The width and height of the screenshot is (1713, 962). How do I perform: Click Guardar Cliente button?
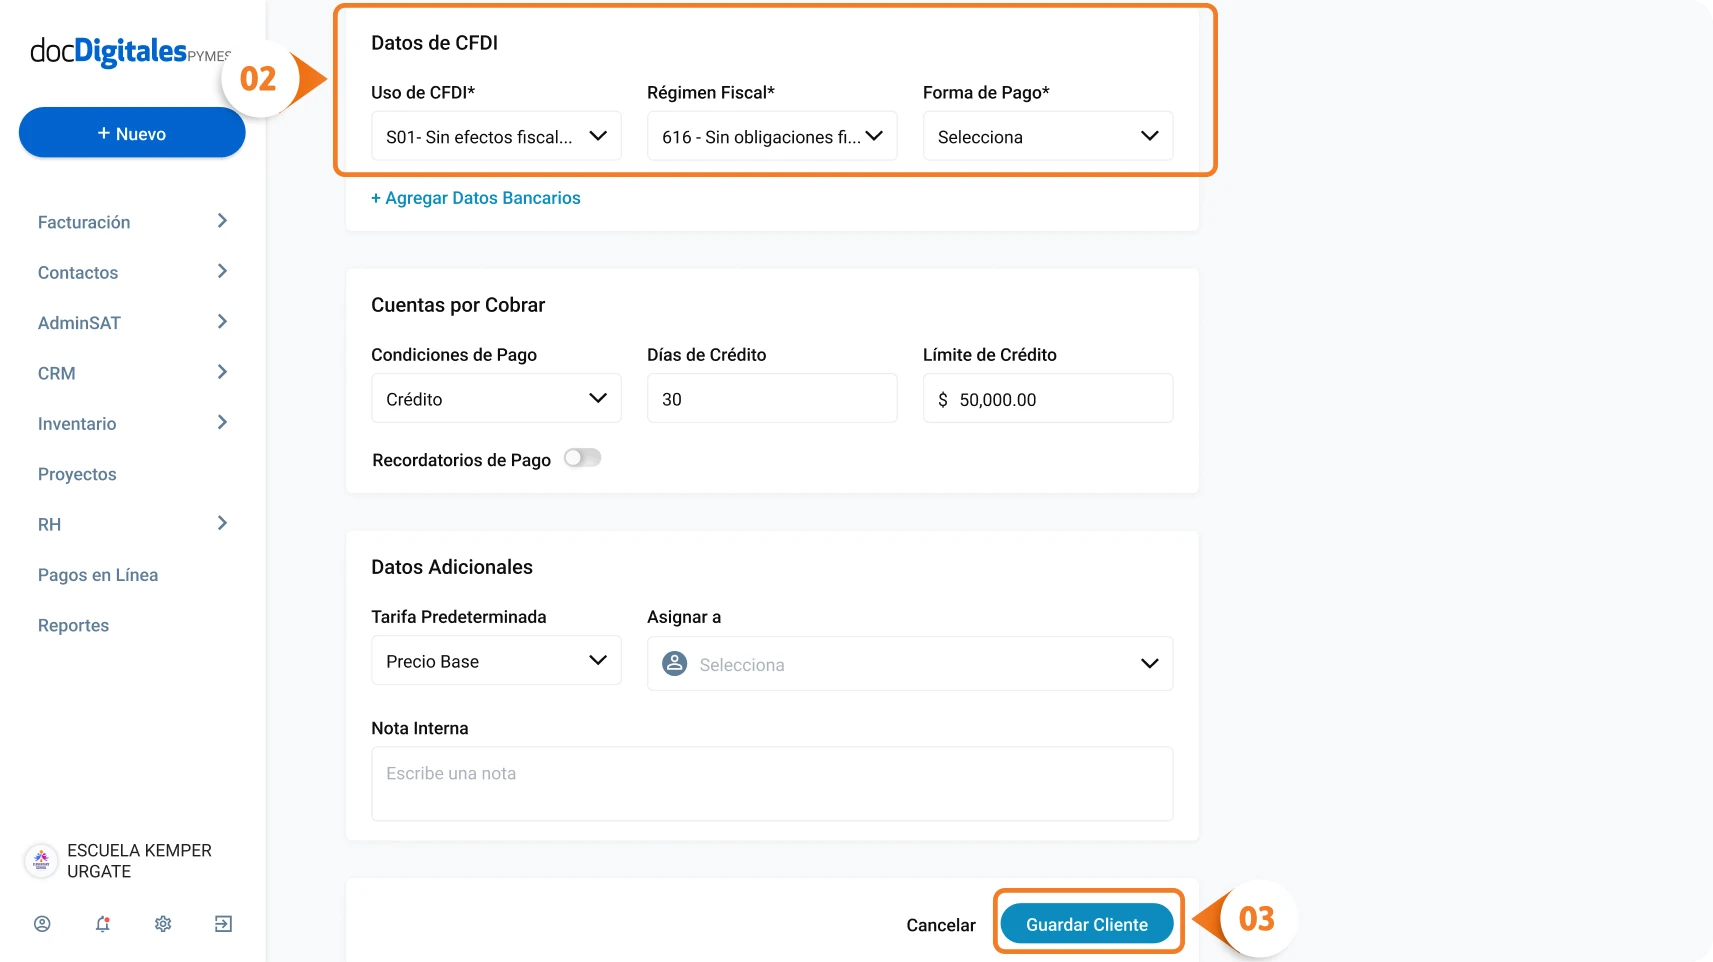[1087, 924]
